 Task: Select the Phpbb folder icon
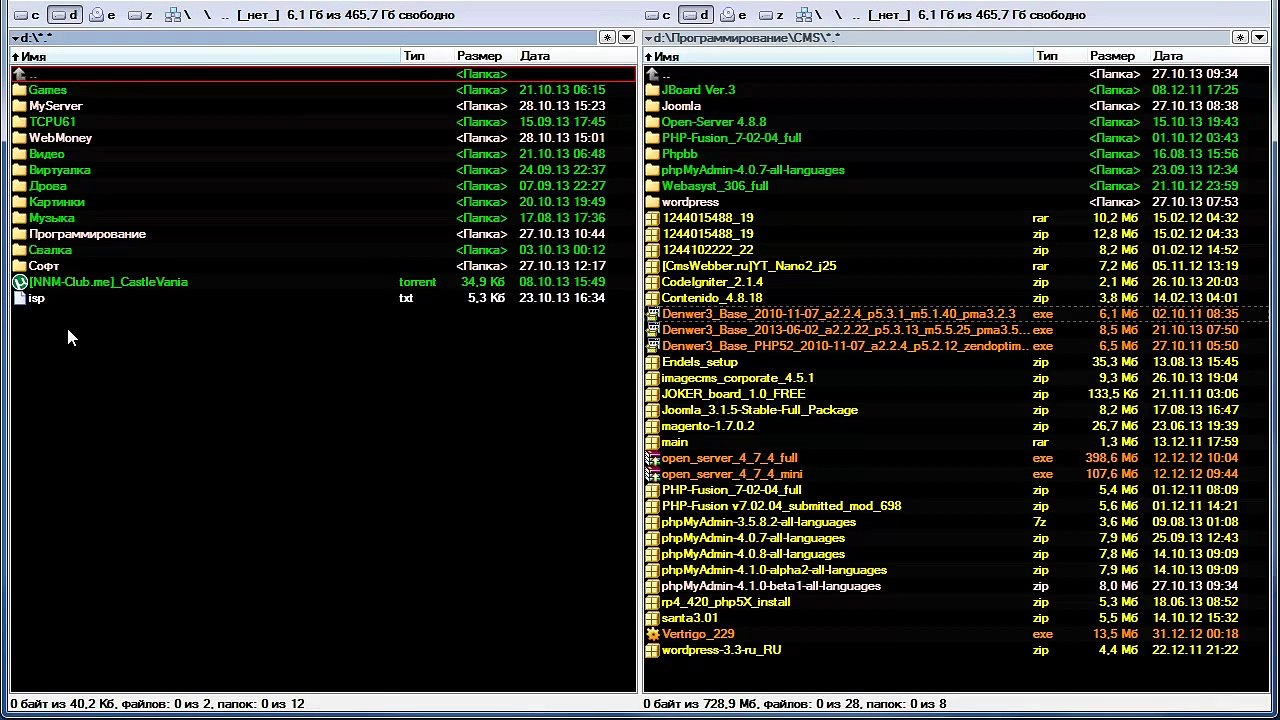pos(653,154)
